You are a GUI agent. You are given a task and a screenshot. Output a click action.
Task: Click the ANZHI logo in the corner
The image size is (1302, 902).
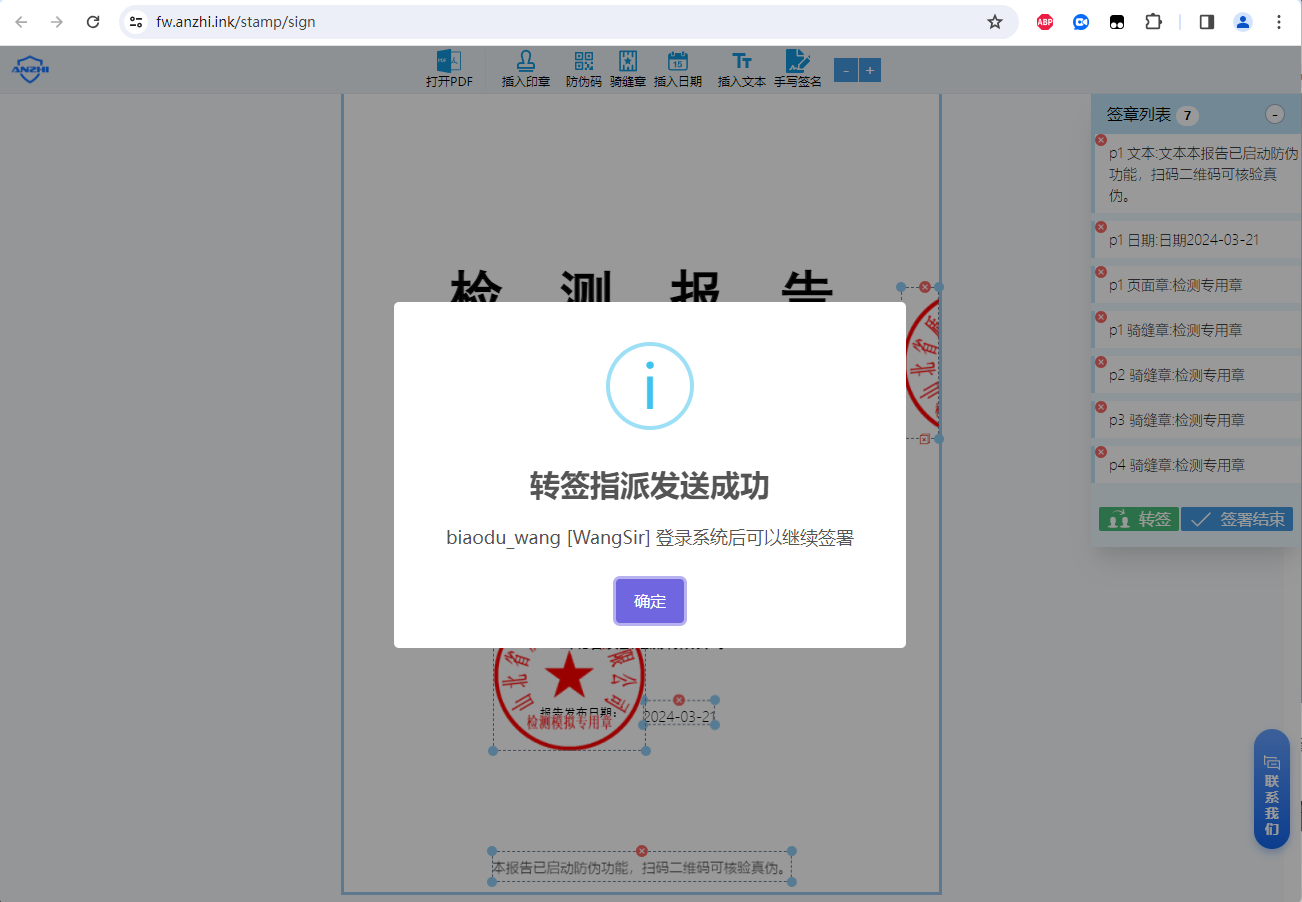29,69
